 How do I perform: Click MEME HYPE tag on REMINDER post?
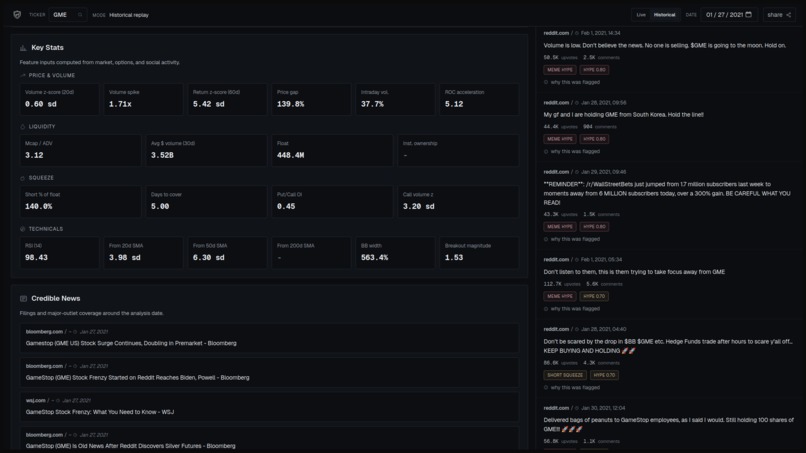(560, 227)
